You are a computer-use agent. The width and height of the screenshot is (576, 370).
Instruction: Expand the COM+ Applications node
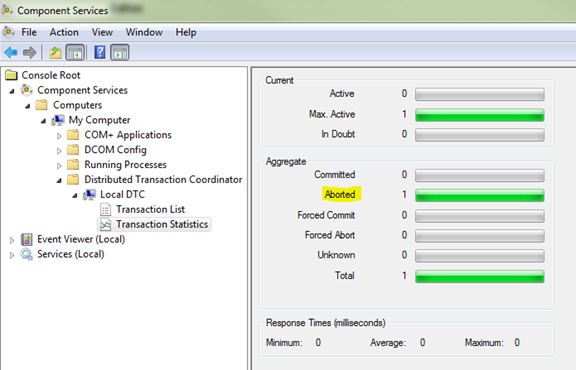coord(59,136)
